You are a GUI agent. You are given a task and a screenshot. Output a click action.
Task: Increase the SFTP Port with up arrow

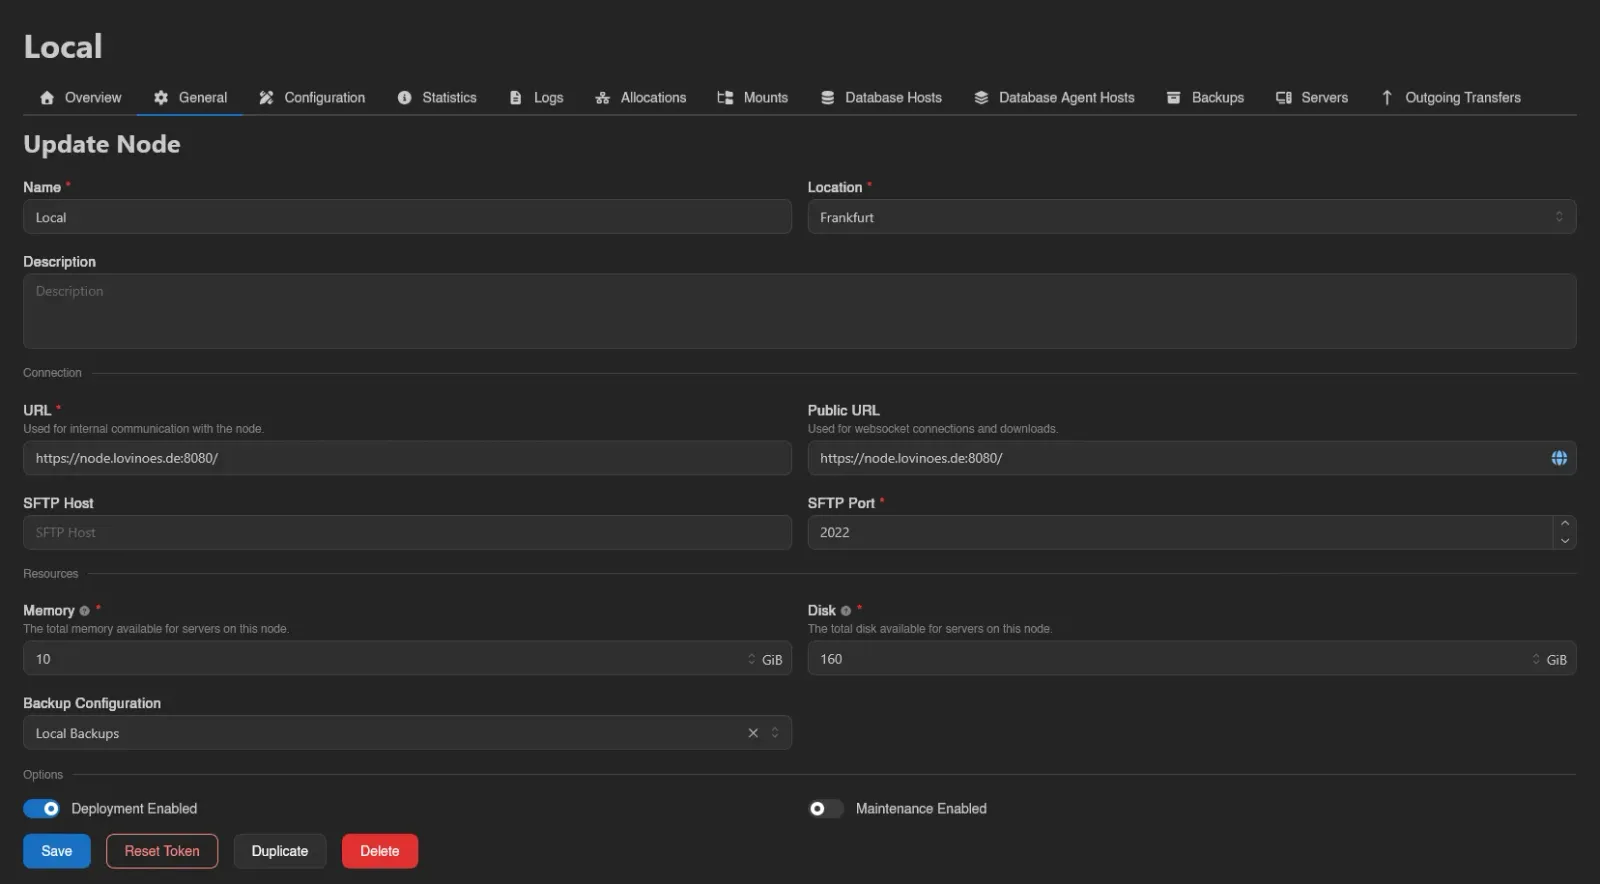coord(1565,524)
